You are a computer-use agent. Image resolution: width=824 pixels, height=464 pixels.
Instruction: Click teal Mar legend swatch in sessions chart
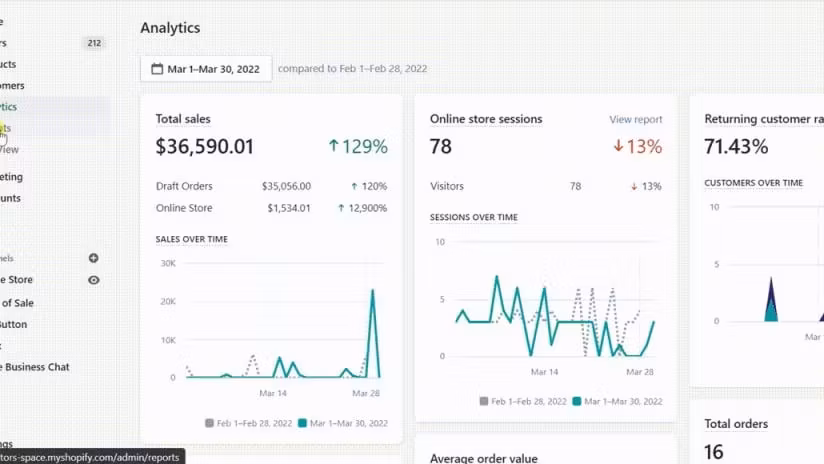[x=577, y=401]
